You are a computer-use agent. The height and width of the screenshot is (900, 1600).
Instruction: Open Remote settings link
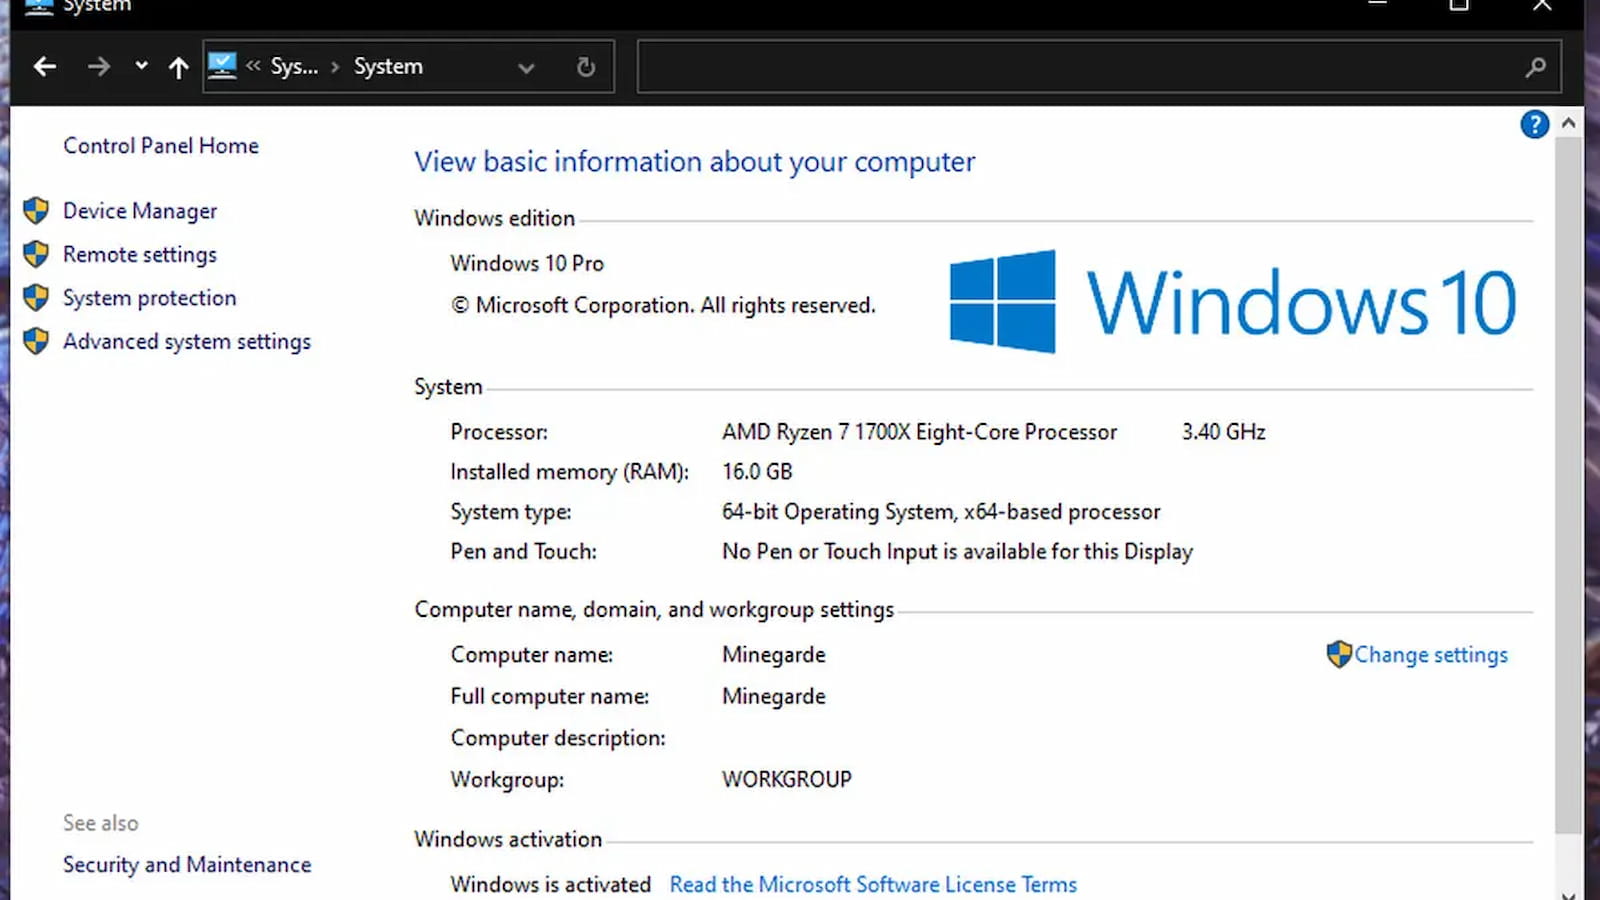pos(140,255)
